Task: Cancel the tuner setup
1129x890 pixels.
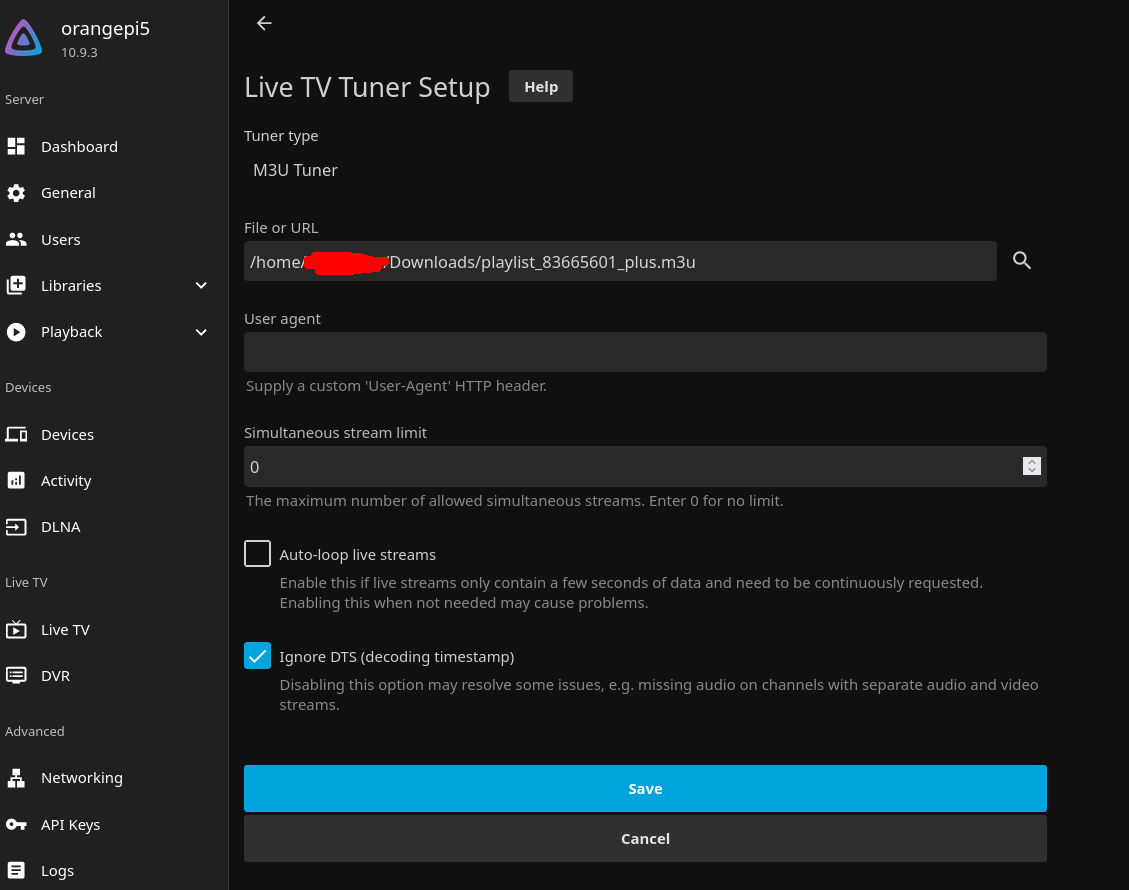Action: [645, 839]
